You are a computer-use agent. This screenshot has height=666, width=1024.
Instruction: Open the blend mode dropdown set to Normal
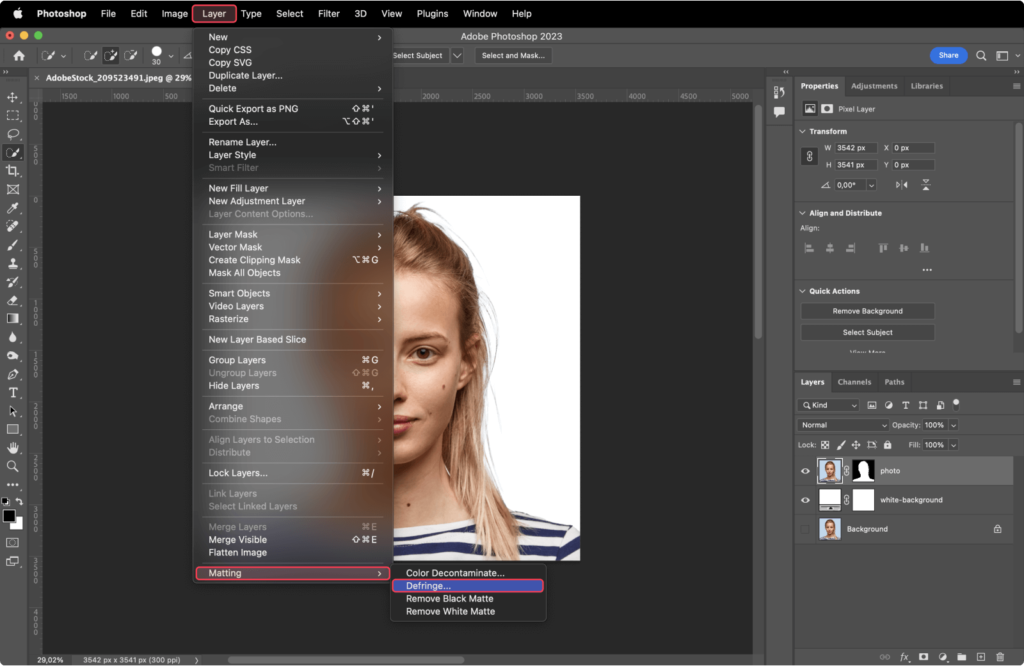841,425
